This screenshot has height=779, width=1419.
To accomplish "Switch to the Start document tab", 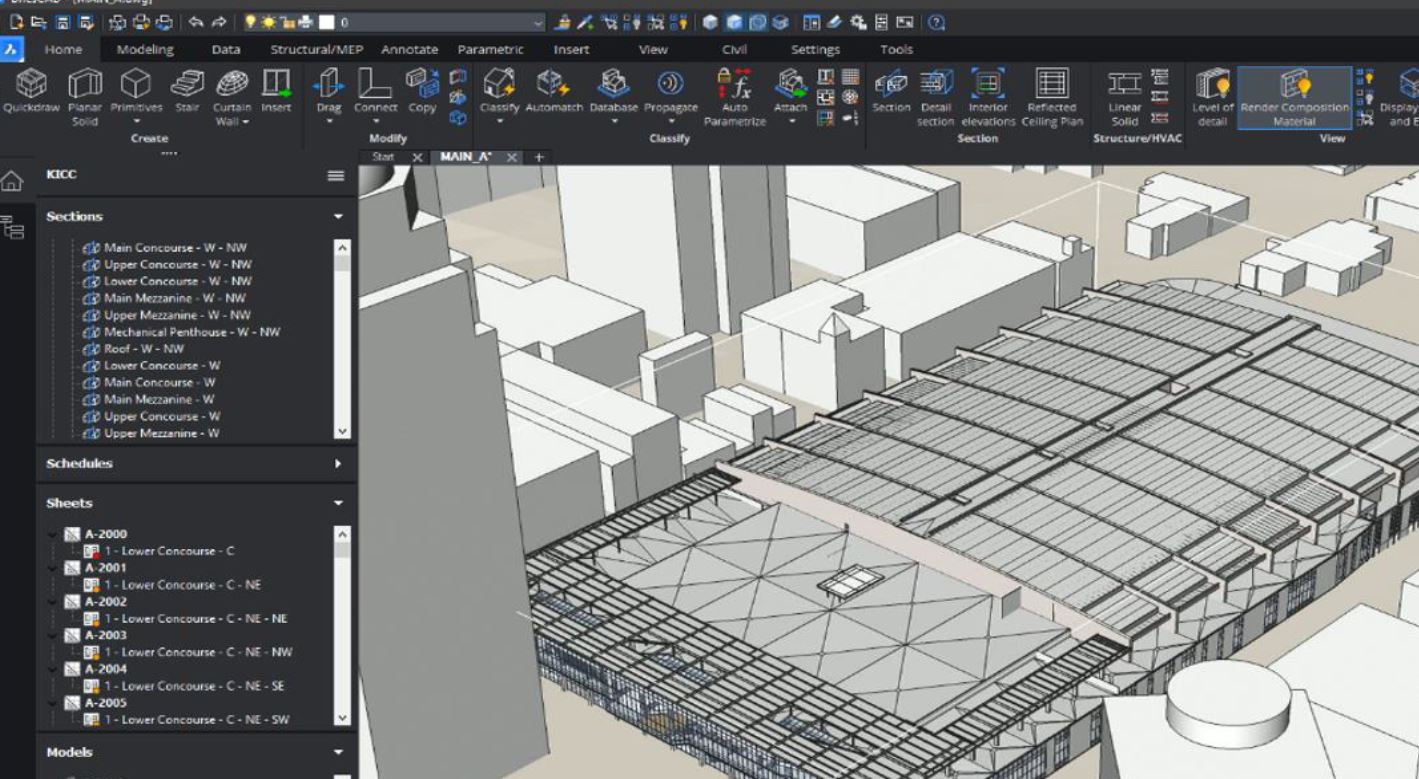I will pyautogui.click(x=383, y=157).
